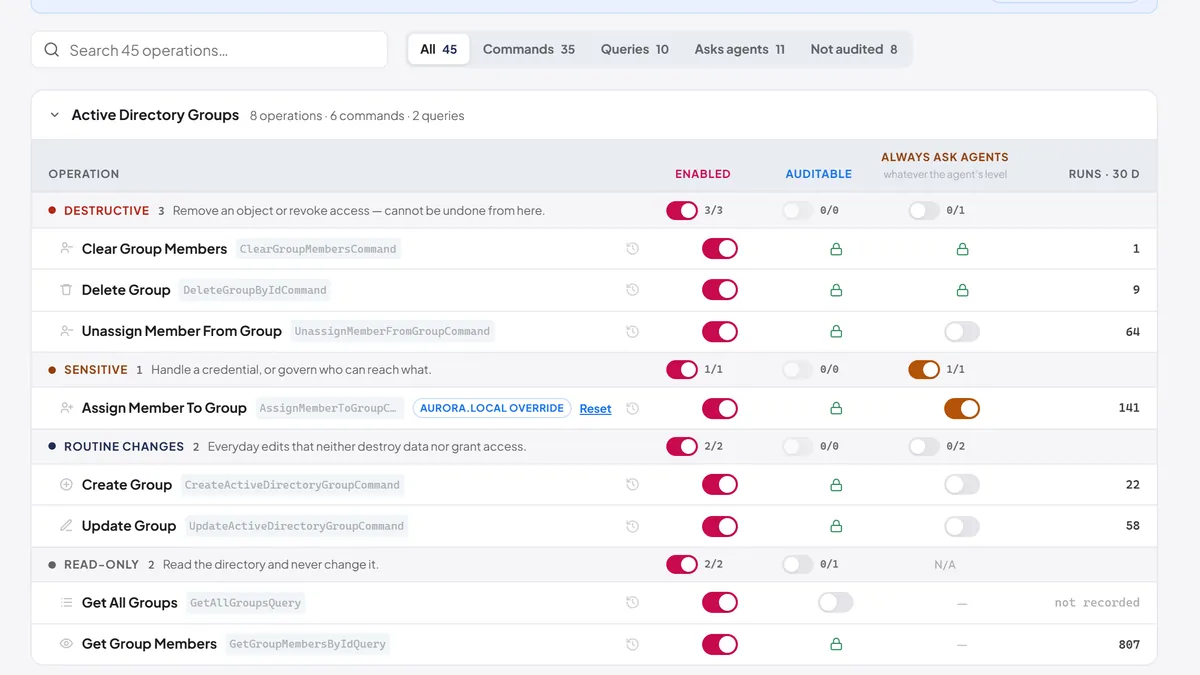This screenshot has height=675, width=1200.
Task: Click the plus-circle icon beside Create Group
Action: coord(66,485)
